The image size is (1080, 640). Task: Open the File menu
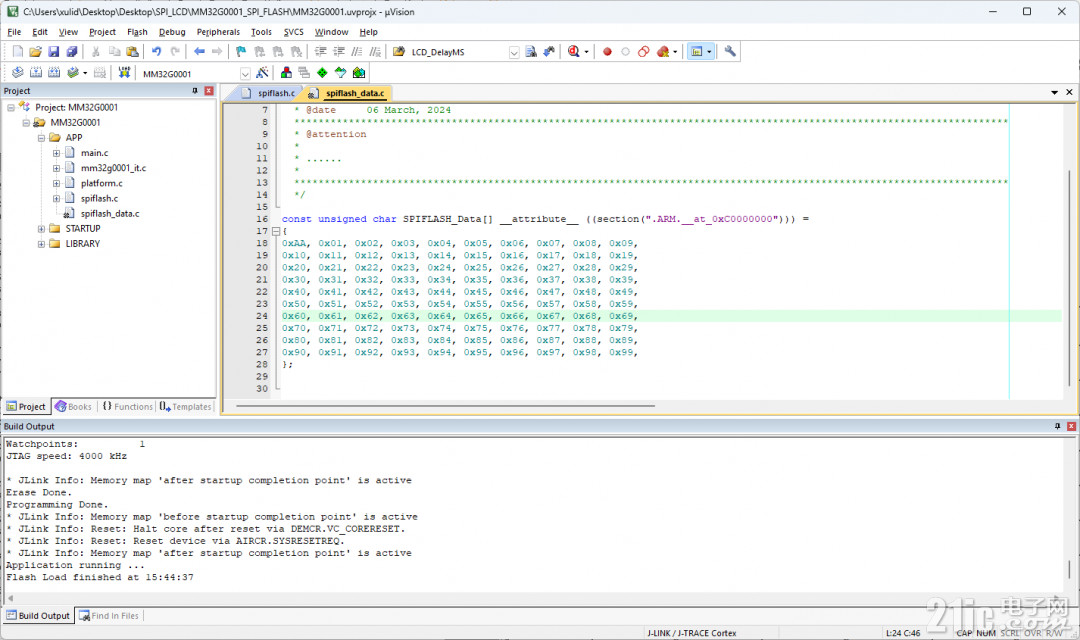click(x=14, y=32)
